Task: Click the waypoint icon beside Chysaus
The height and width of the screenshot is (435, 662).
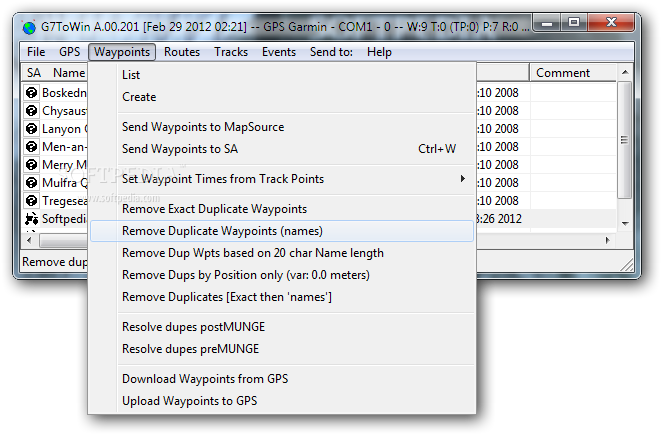Action: [31, 111]
